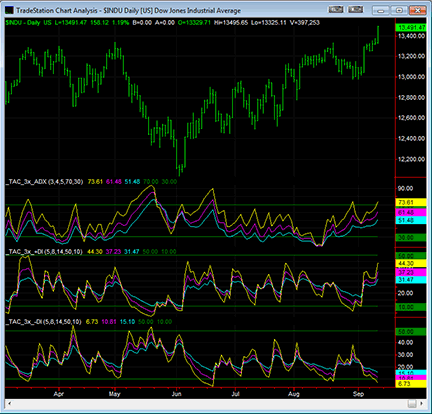Click the _TAC_3x_-DI (5,8,14,50,10) indicator title
The width and height of the screenshot is (432, 414).
click(x=43, y=322)
